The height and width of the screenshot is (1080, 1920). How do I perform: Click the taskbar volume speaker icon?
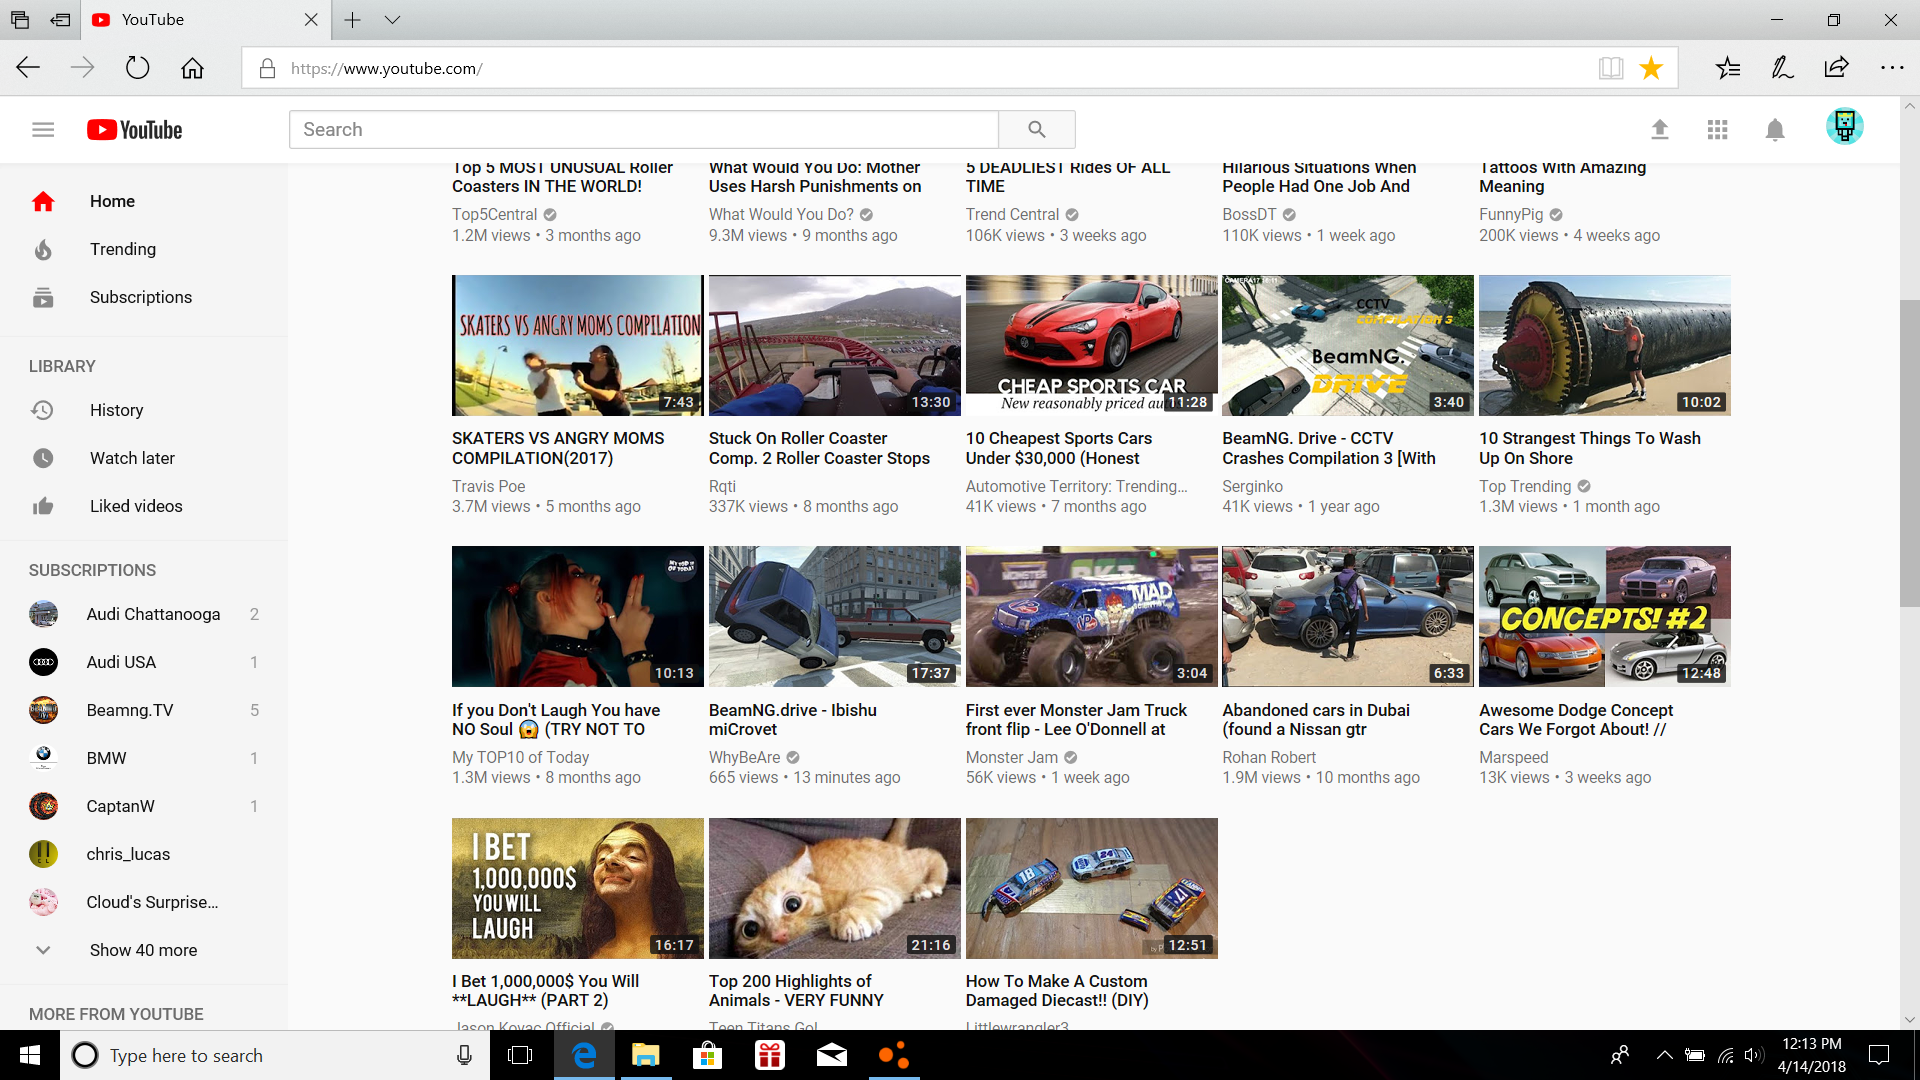[1754, 1055]
